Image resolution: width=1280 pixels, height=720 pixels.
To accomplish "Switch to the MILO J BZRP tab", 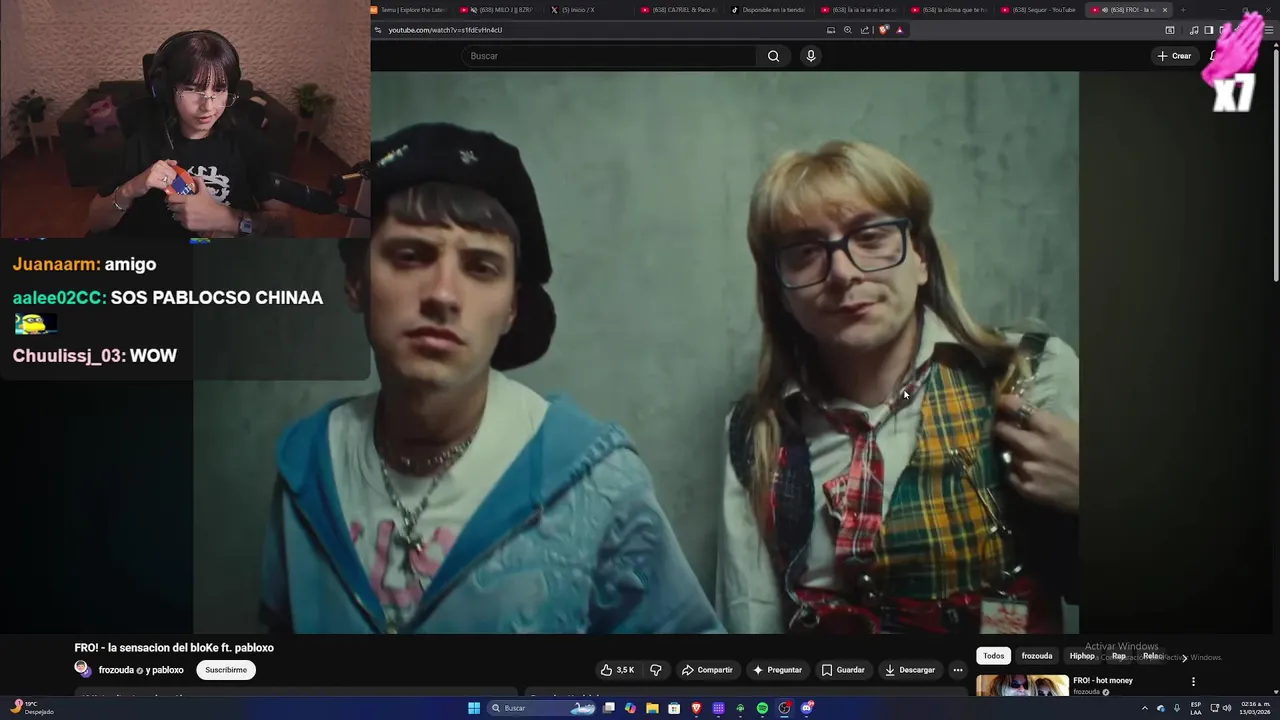I will pos(500,10).
